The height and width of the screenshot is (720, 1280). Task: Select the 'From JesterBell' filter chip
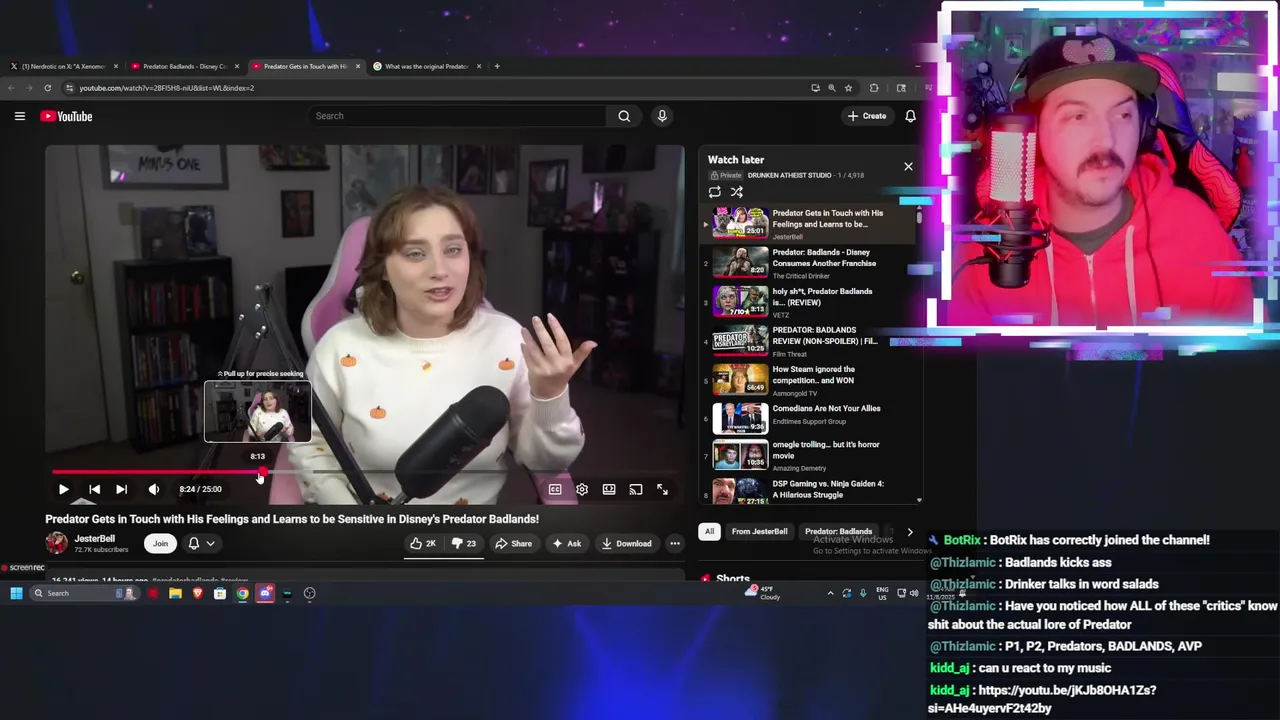[x=759, y=531]
